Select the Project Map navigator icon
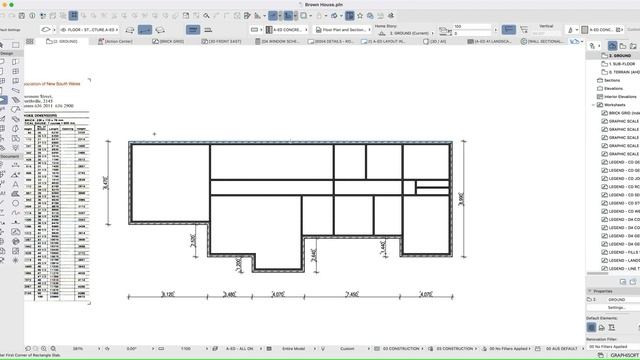Image resolution: width=640 pixels, height=360 pixels. pos(612,46)
